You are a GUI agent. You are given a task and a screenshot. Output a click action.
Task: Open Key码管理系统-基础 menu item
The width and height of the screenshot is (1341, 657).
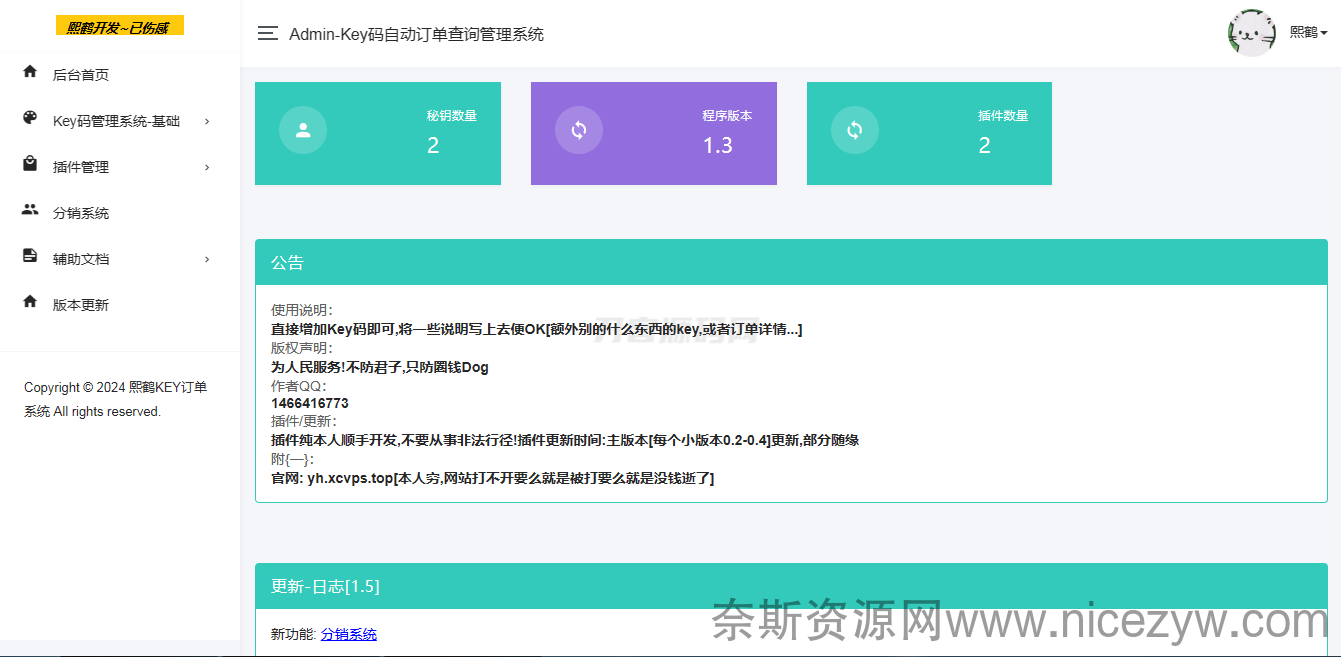(x=120, y=121)
